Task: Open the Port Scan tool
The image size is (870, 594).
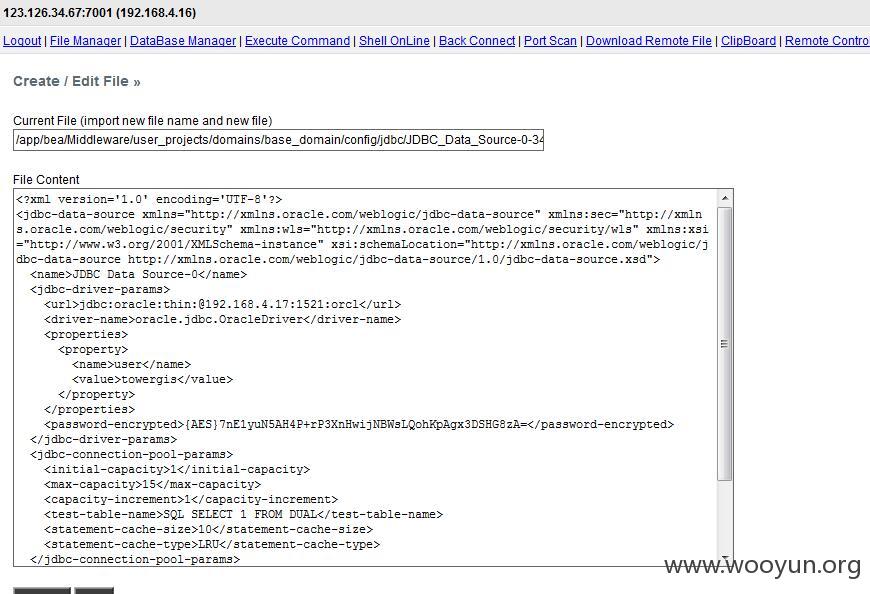Action: pyautogui.click(x=550, y=41)
